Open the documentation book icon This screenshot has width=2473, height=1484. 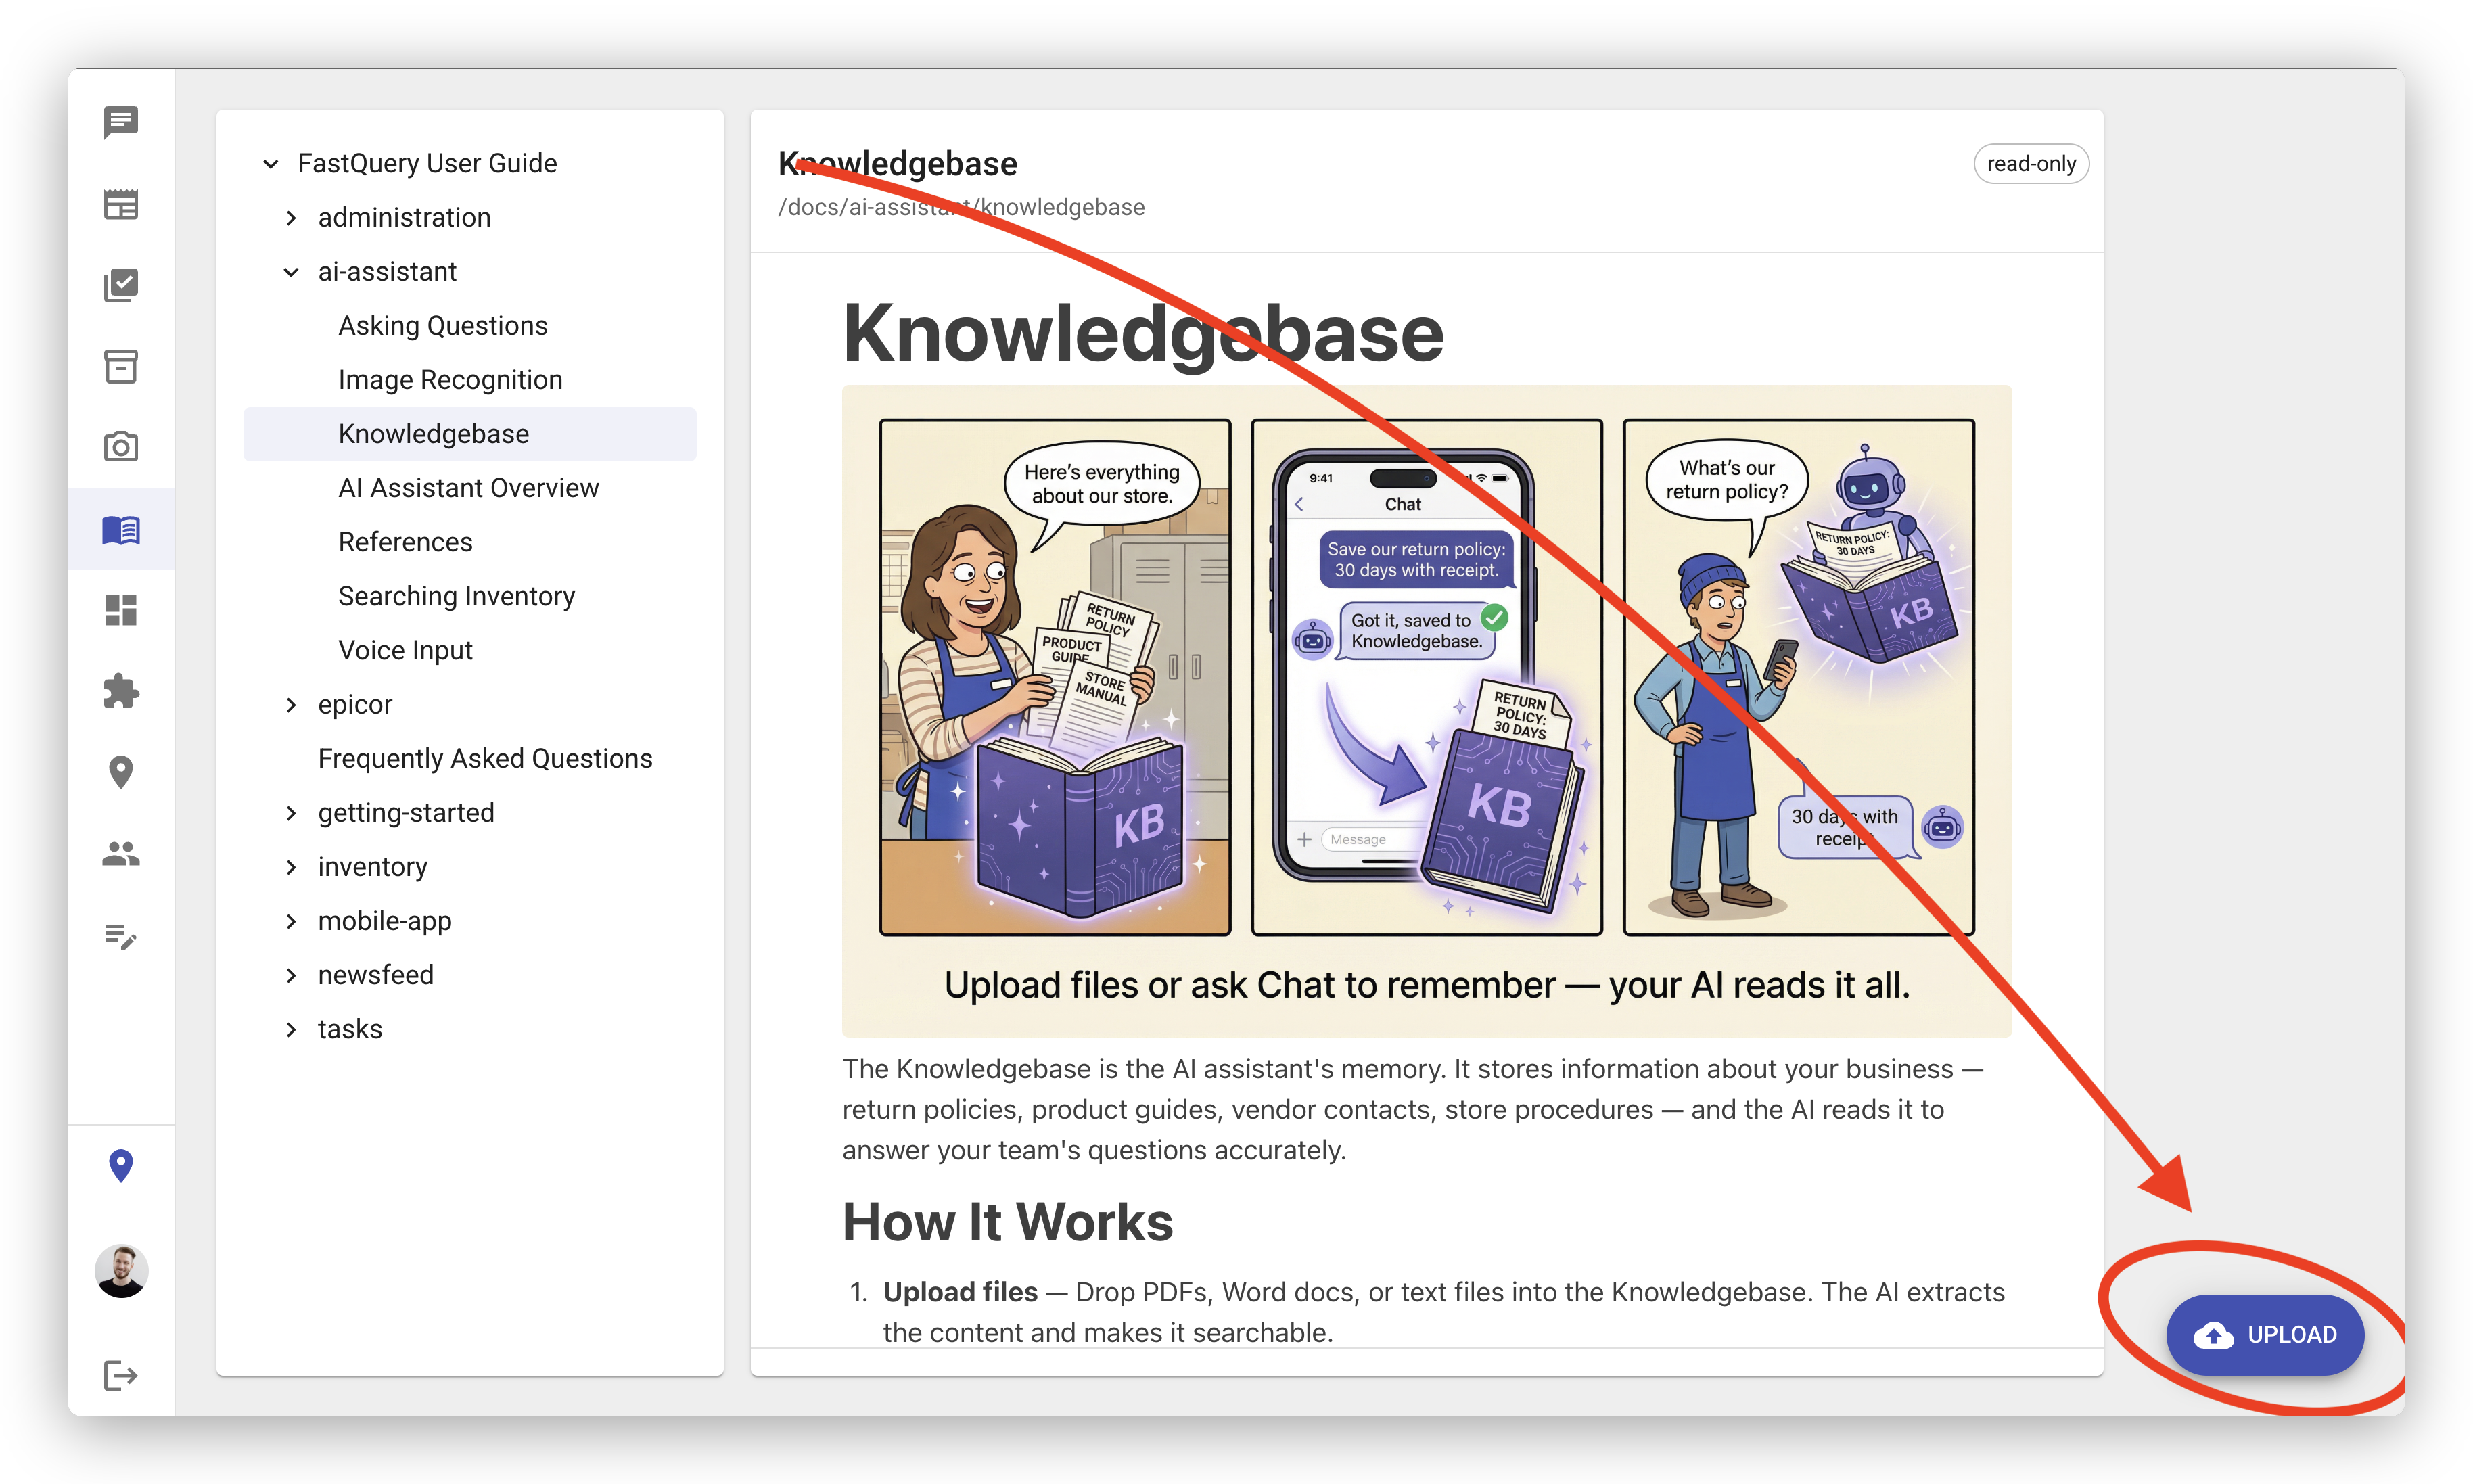pos(121,530)
